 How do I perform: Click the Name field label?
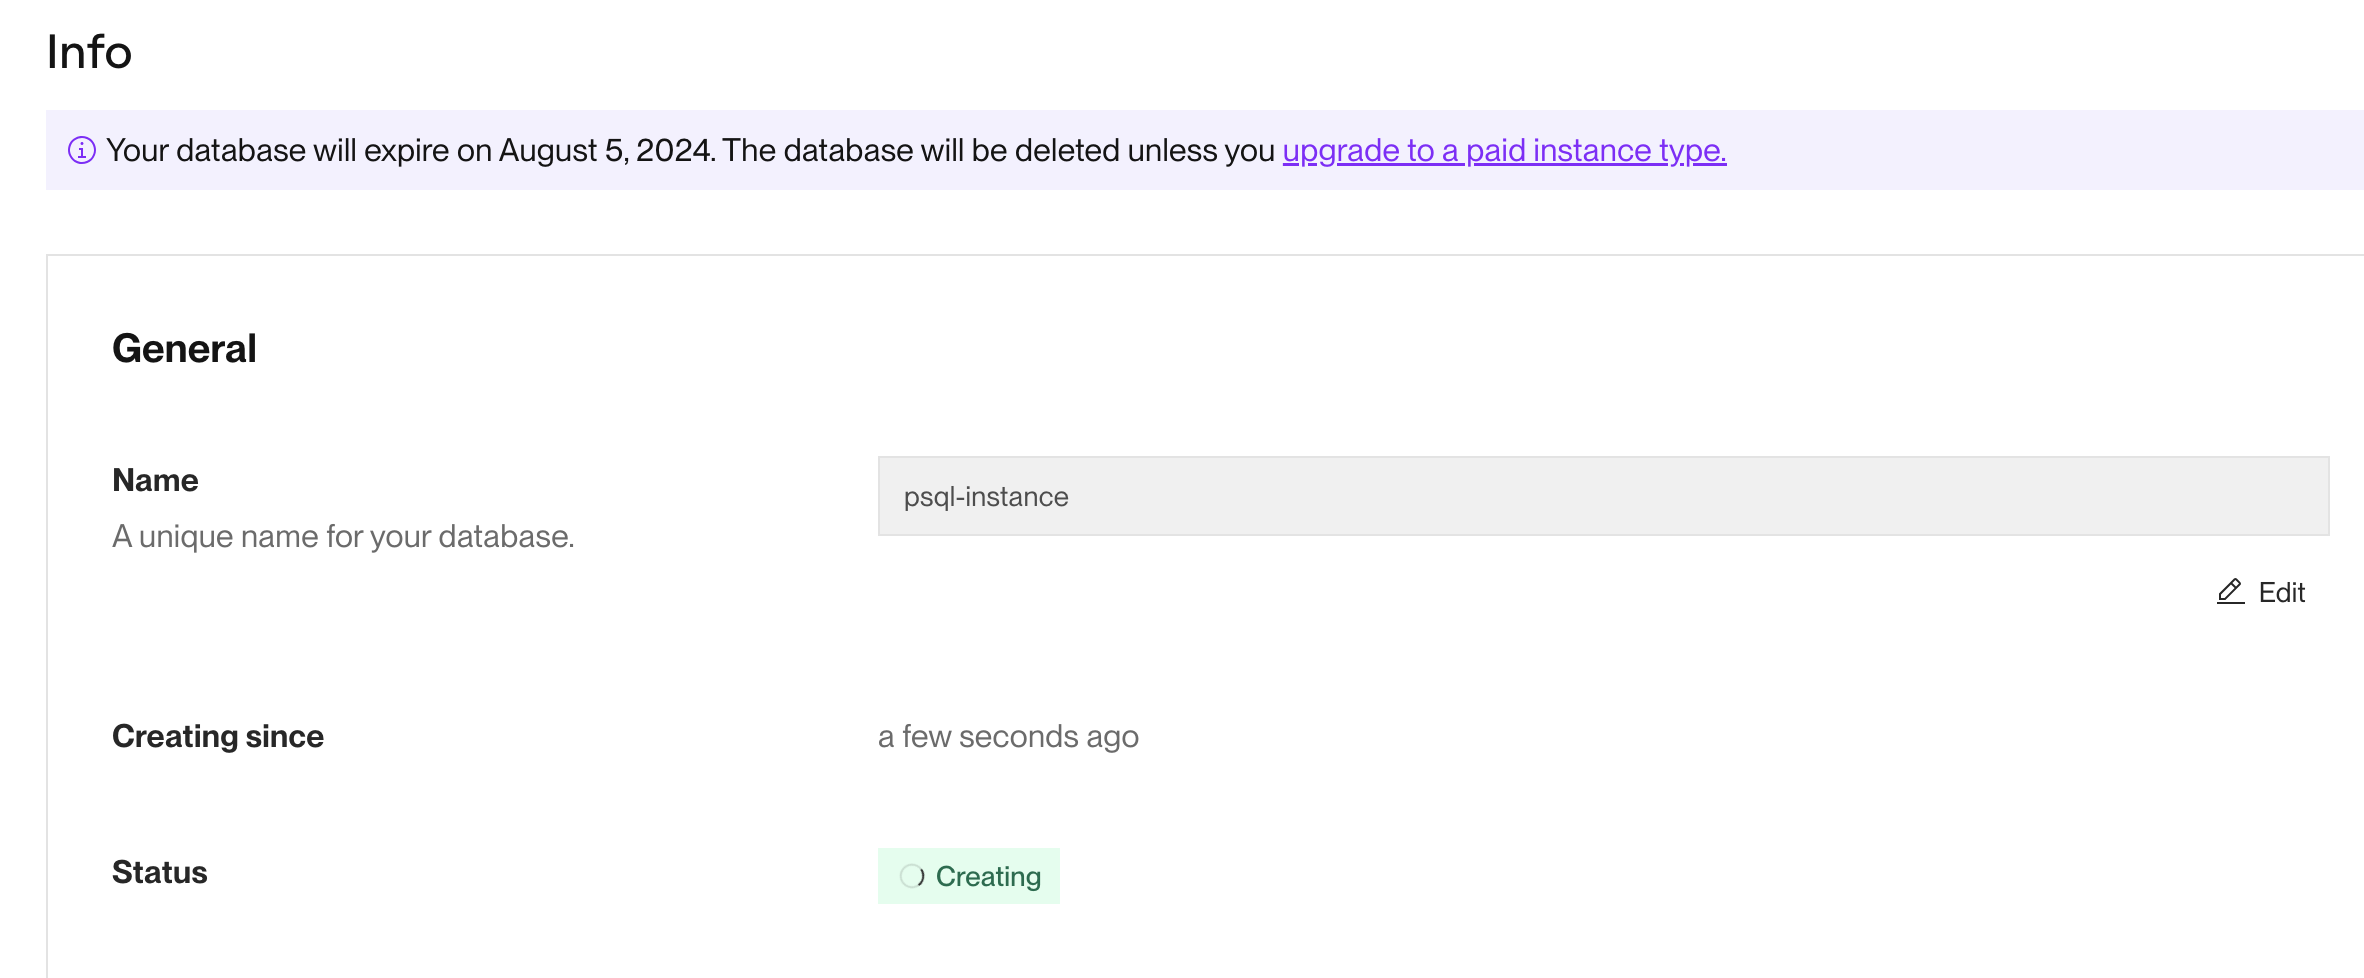tap(155, 480)
